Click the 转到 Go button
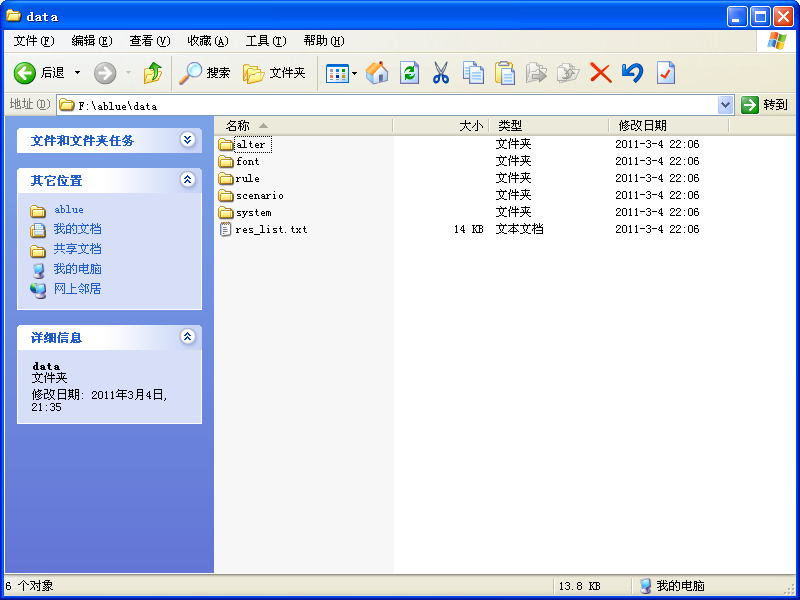800x600 pixels. point(765,105)
